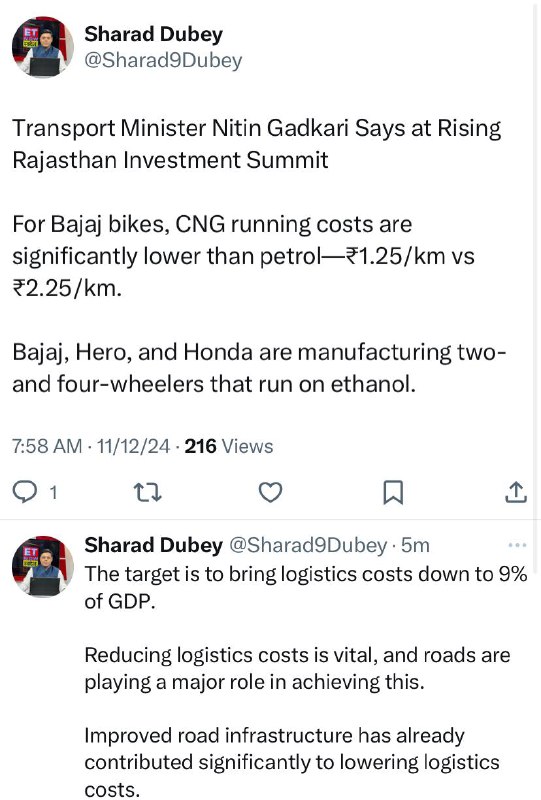Open Sharad Dubey's top profile picture
Screen dimensions: 541x800
pyautogui.click(x=43, y=47)
